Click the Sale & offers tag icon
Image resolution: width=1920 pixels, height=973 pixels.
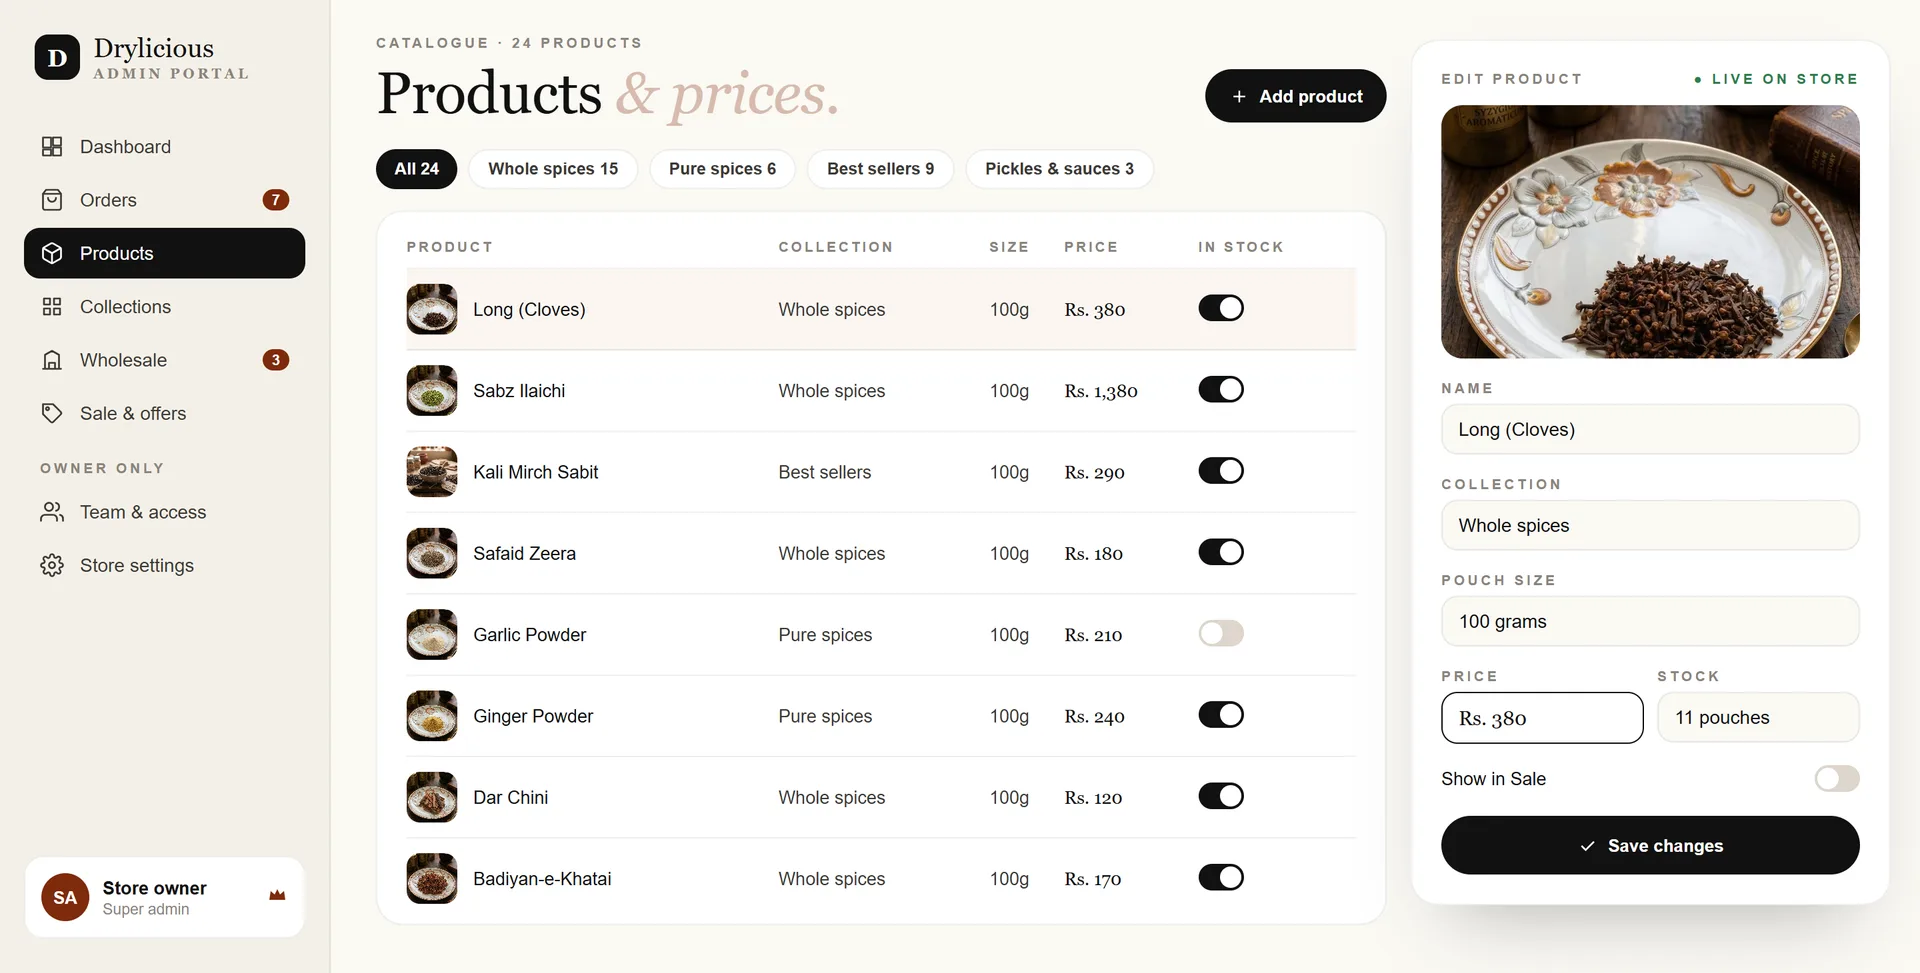[x=52, y=413]
